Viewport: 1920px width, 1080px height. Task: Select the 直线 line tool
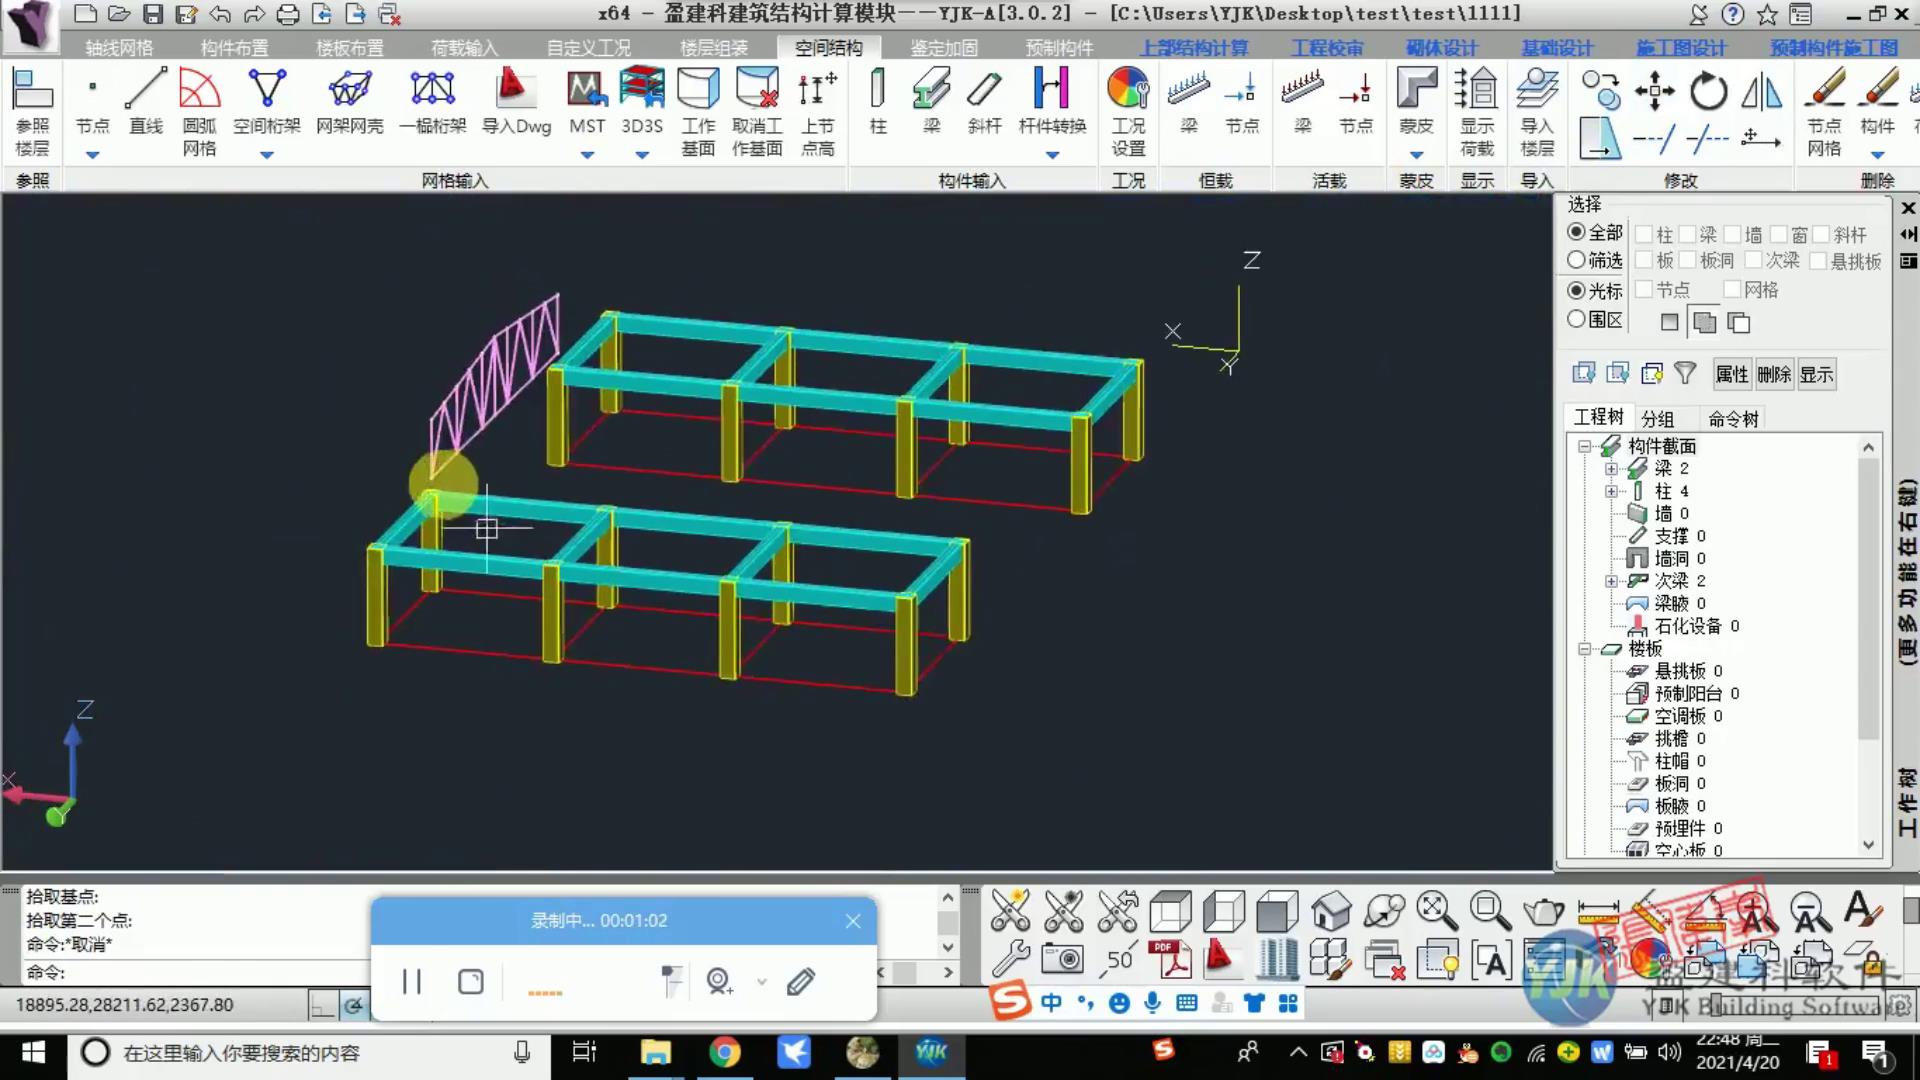(146, 101)
